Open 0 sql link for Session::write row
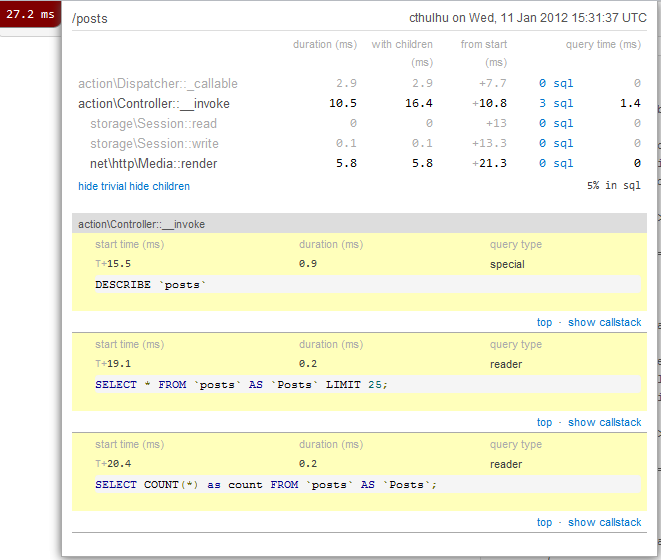Image resolution: width=661 pixels, height=560 pixels. coord(556,143)
